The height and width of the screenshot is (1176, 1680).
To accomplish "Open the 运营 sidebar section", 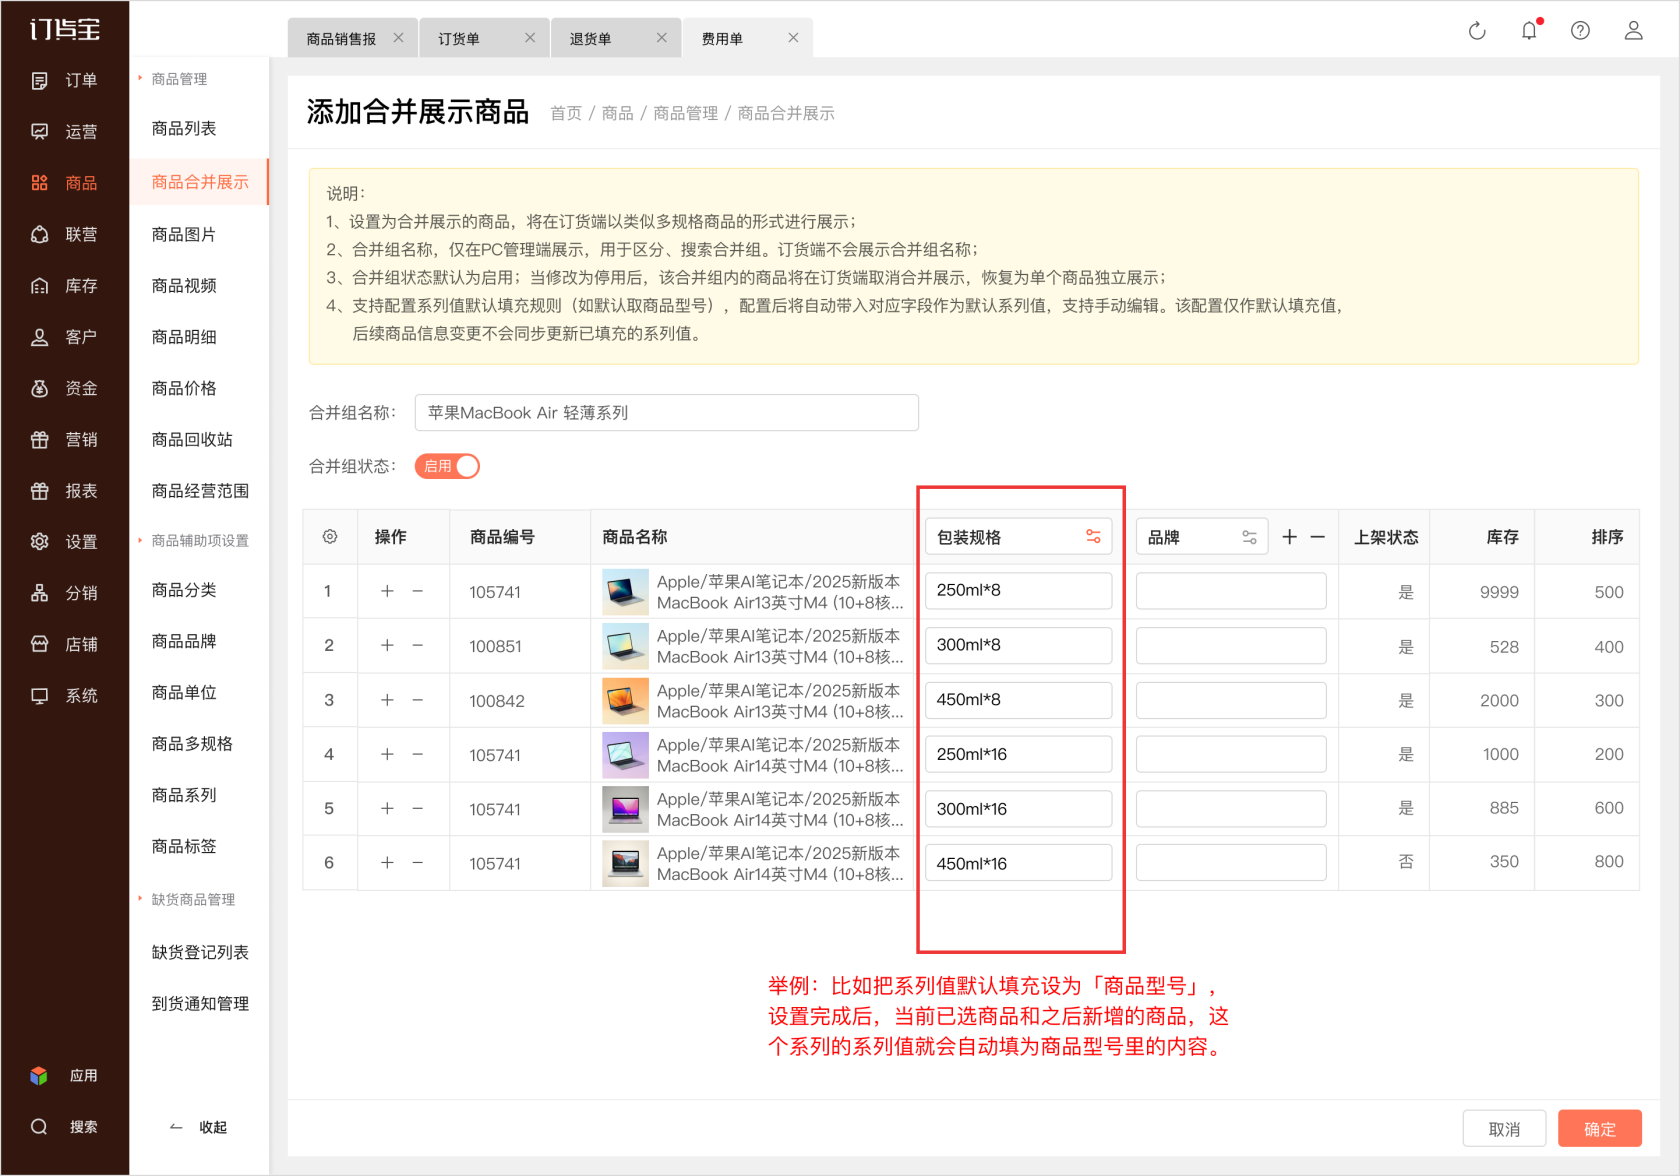I will (65, 132).
